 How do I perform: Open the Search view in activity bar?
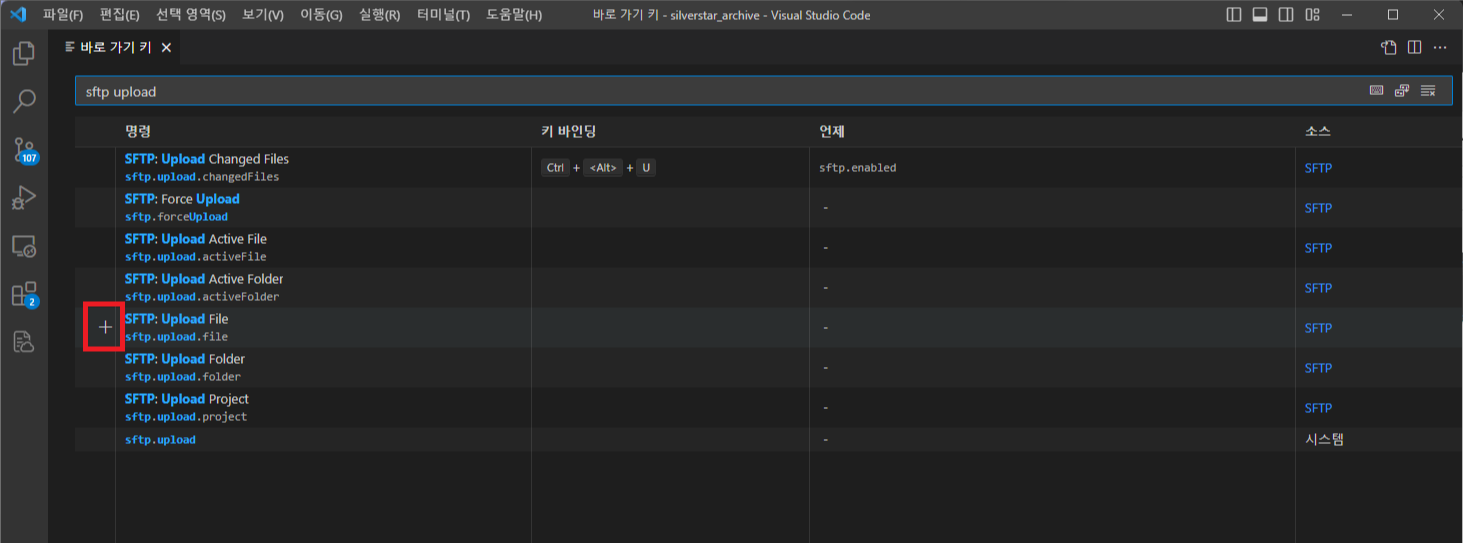(x=24, y=102)
